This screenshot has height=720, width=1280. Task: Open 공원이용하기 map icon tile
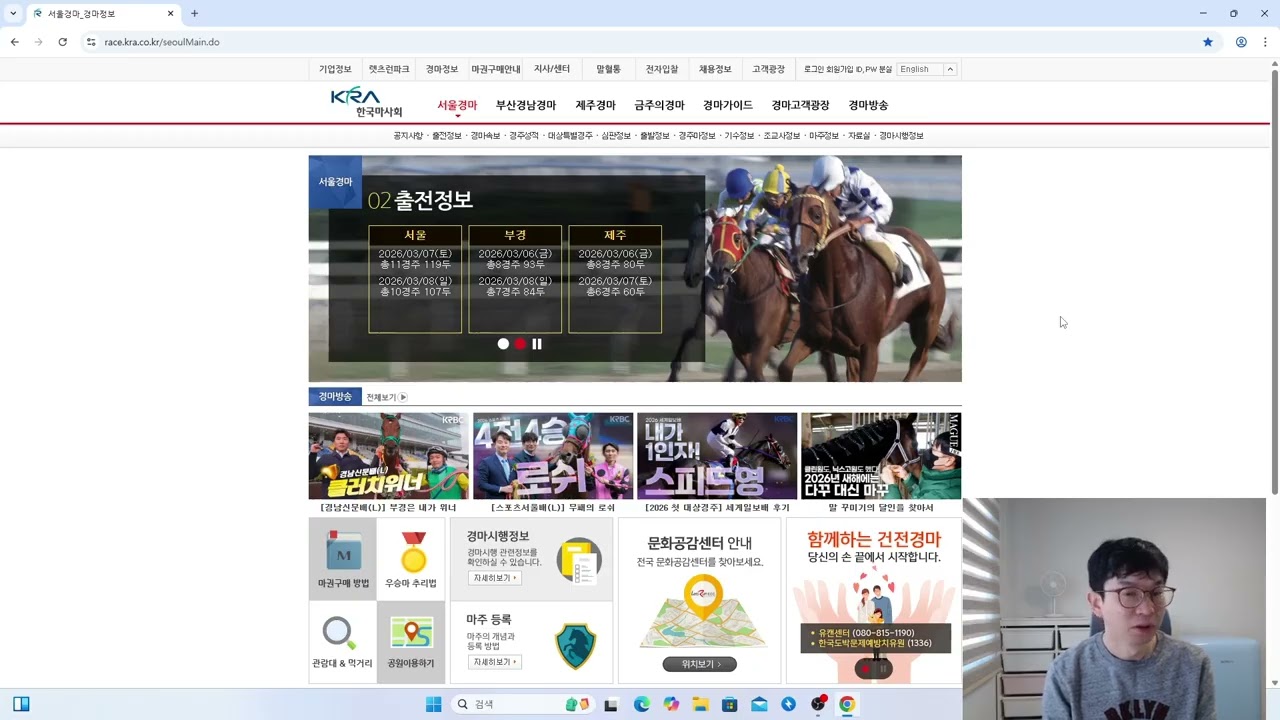(411, 642)
